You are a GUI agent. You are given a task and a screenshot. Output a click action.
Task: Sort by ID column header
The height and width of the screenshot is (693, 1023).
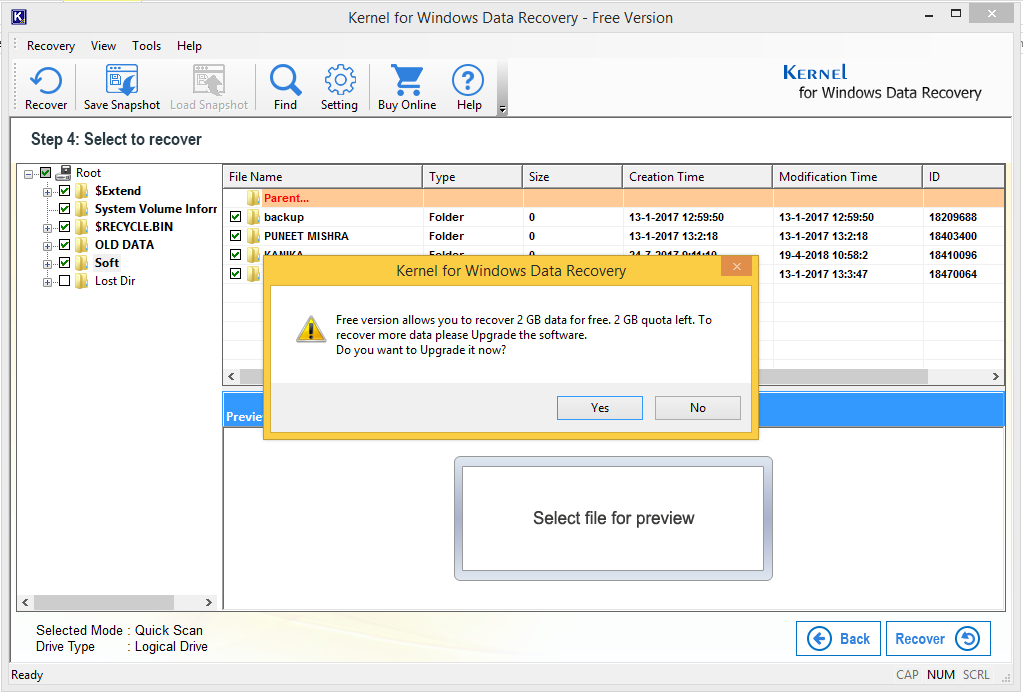coord(964,177)
